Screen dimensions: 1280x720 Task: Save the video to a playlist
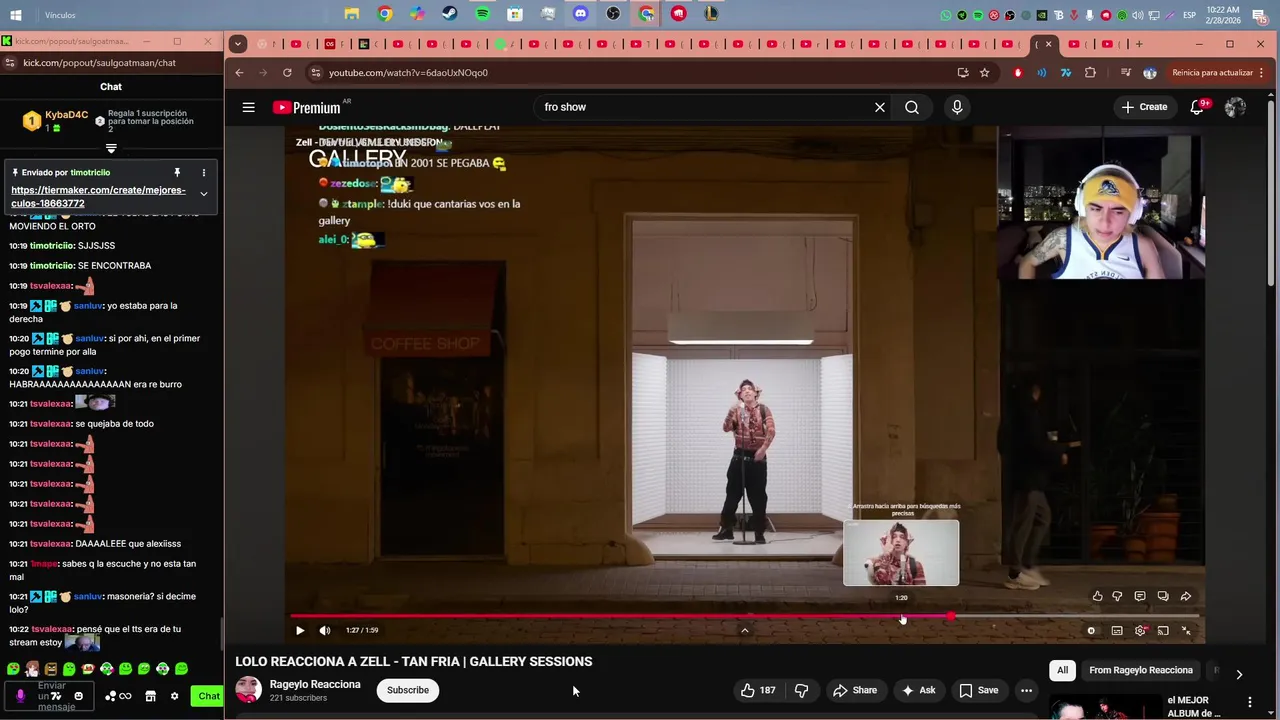[x=979, y=690]
